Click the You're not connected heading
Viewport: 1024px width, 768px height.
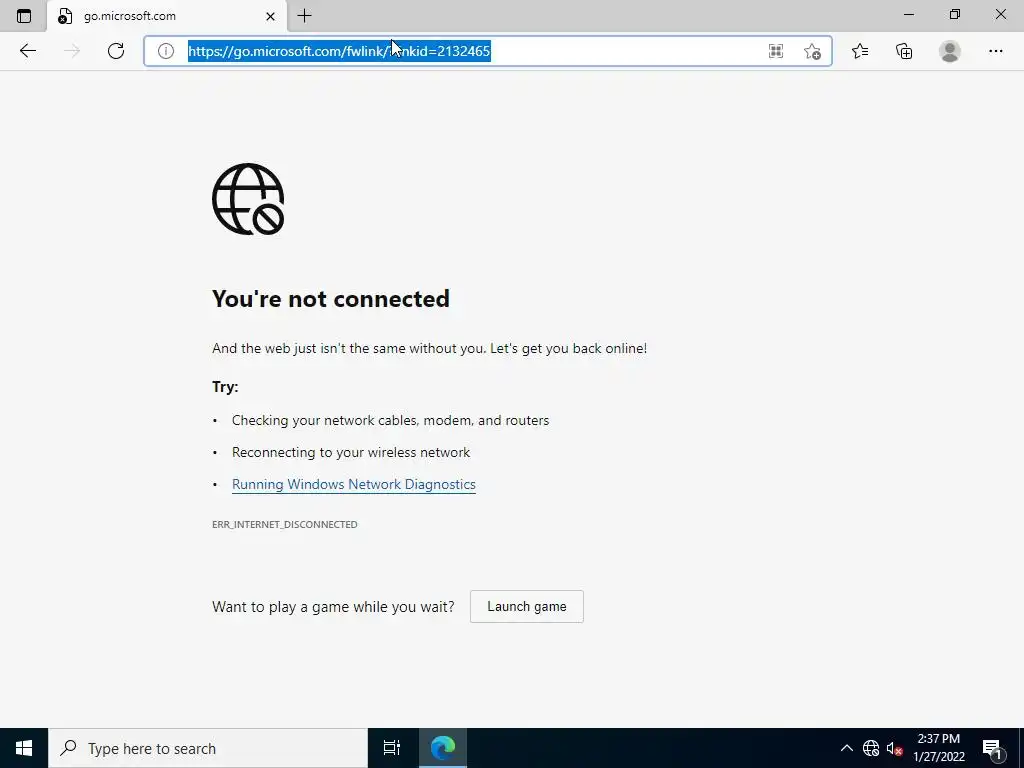(x=330, y=298)
